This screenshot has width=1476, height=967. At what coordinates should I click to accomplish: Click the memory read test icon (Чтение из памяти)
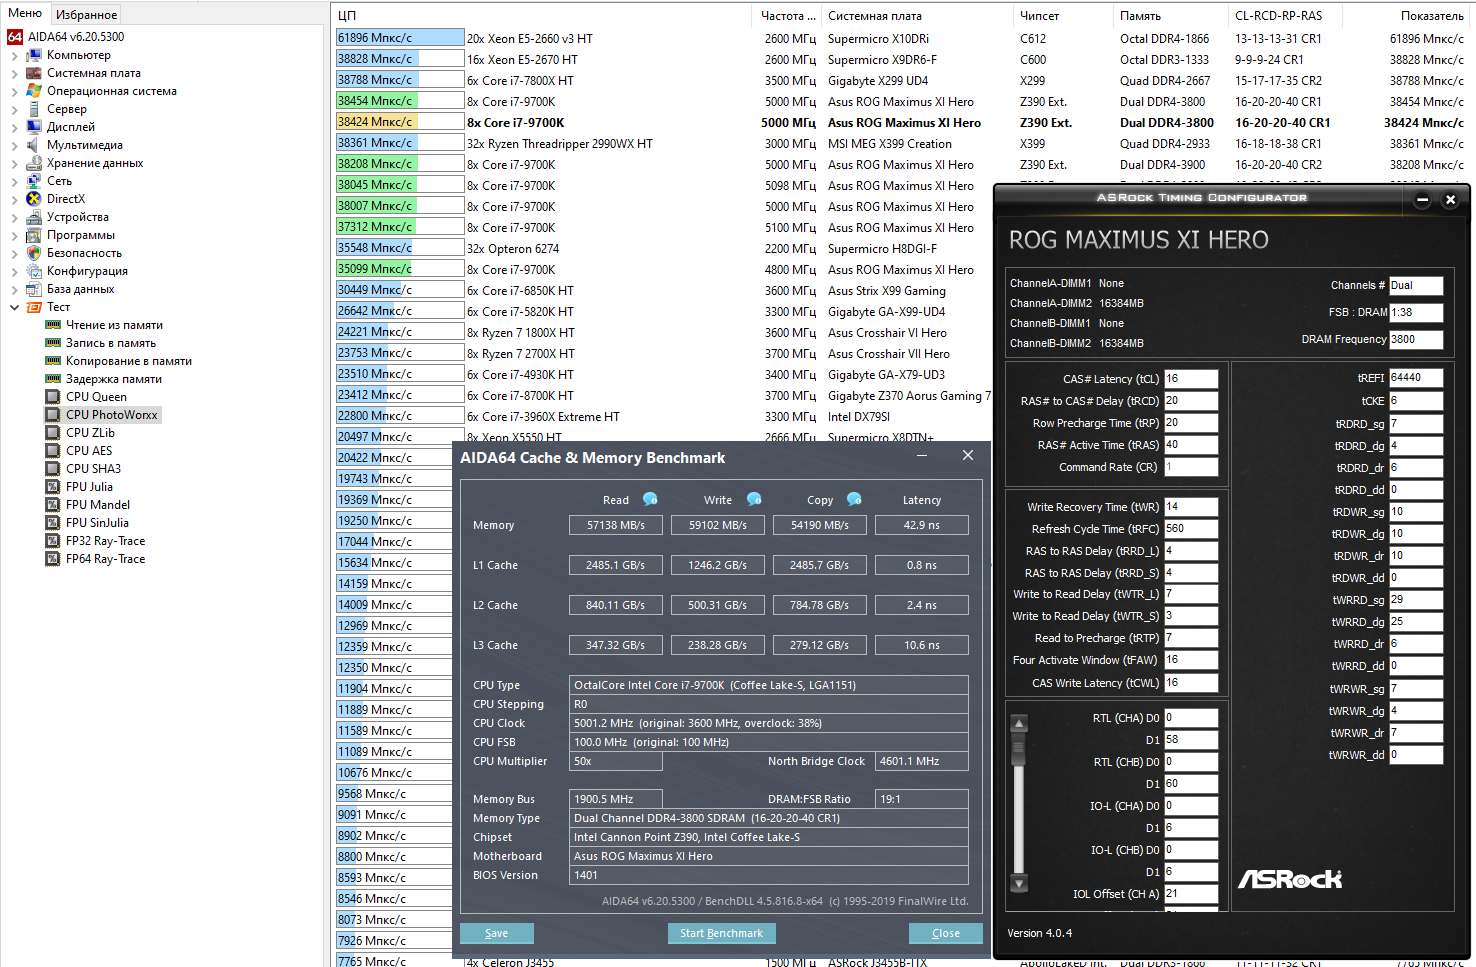point(53,325)
